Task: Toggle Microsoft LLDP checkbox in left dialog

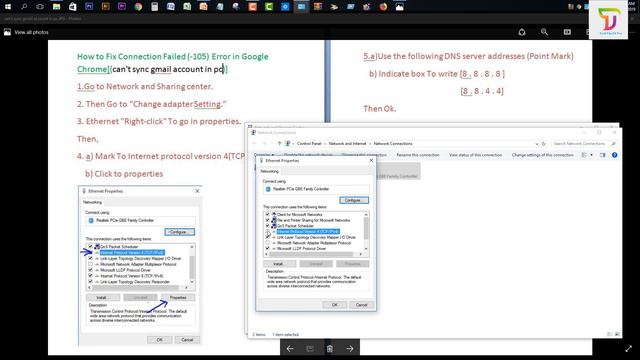Action: [x=90, y=270]
